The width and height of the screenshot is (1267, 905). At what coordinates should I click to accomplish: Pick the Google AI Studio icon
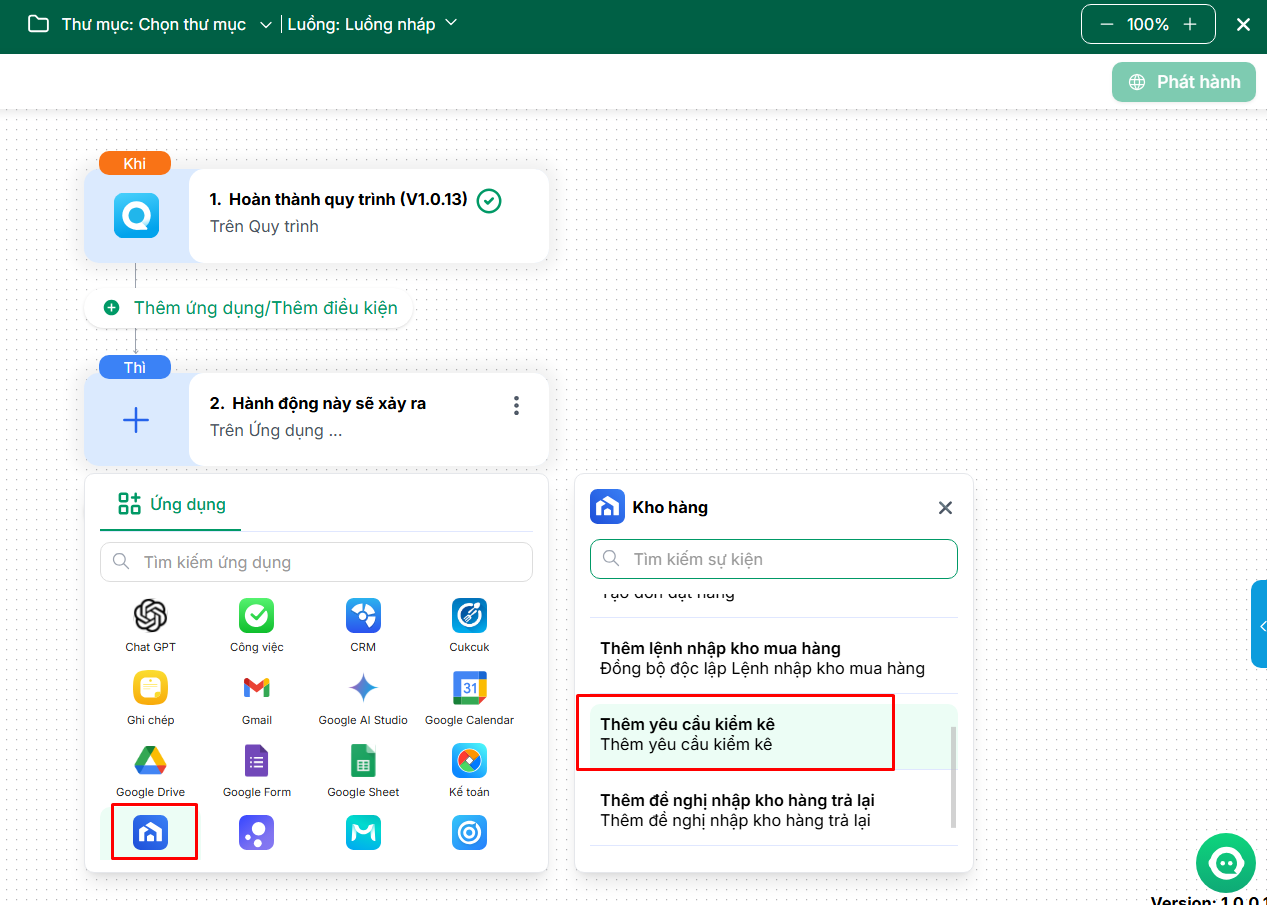[x=363, y=688]
